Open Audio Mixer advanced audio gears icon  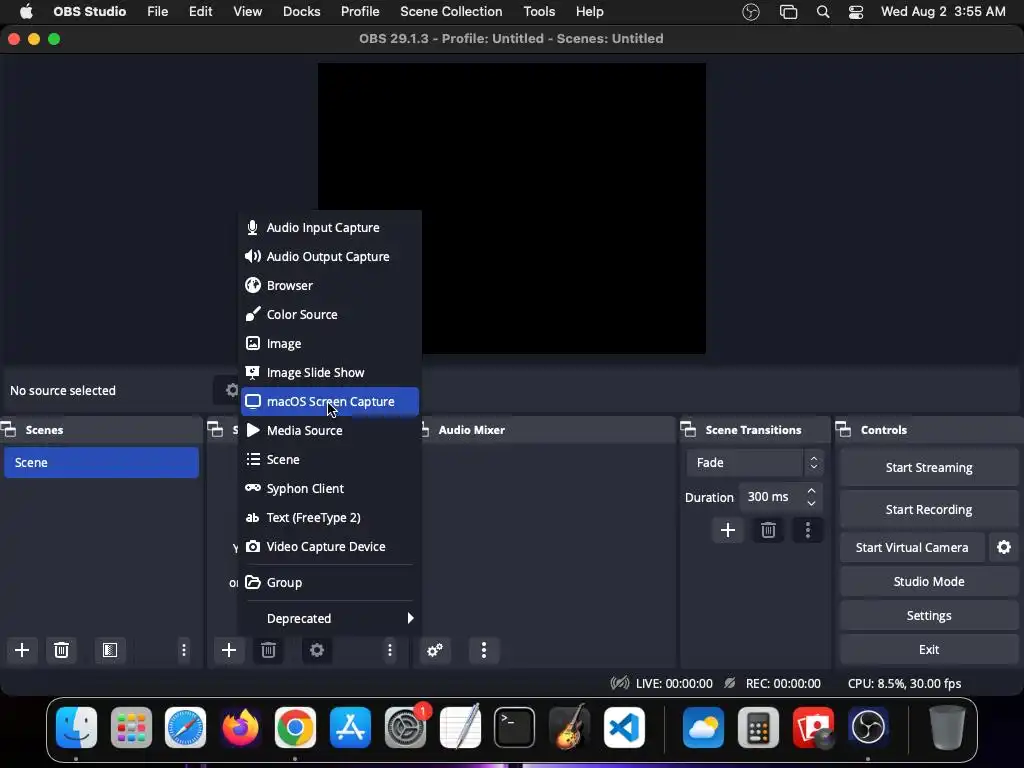click(435, 650)
